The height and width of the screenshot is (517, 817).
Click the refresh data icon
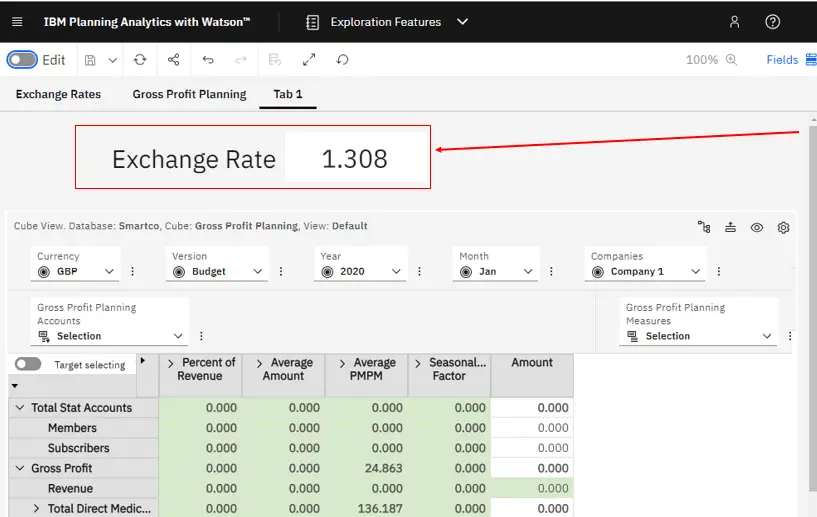coord(140,60)
